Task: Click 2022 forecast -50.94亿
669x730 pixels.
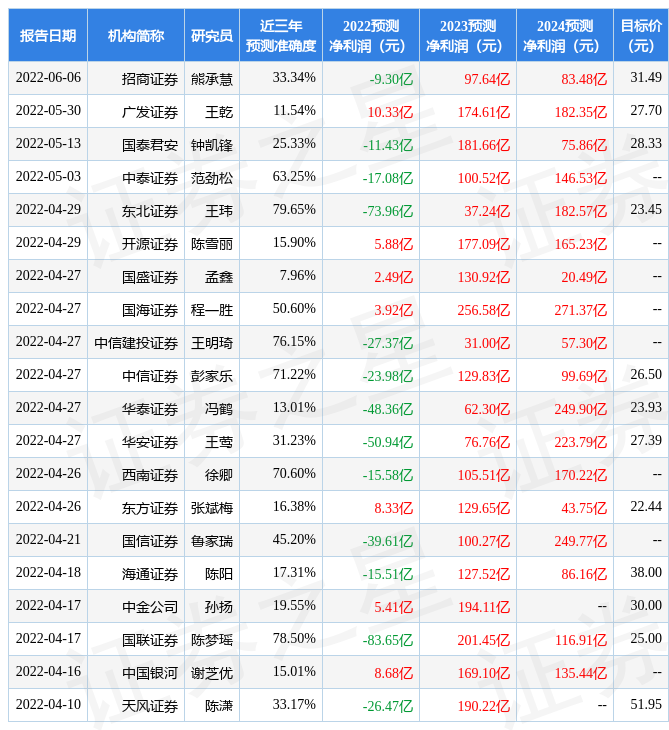Action: (x=388, y=443)
